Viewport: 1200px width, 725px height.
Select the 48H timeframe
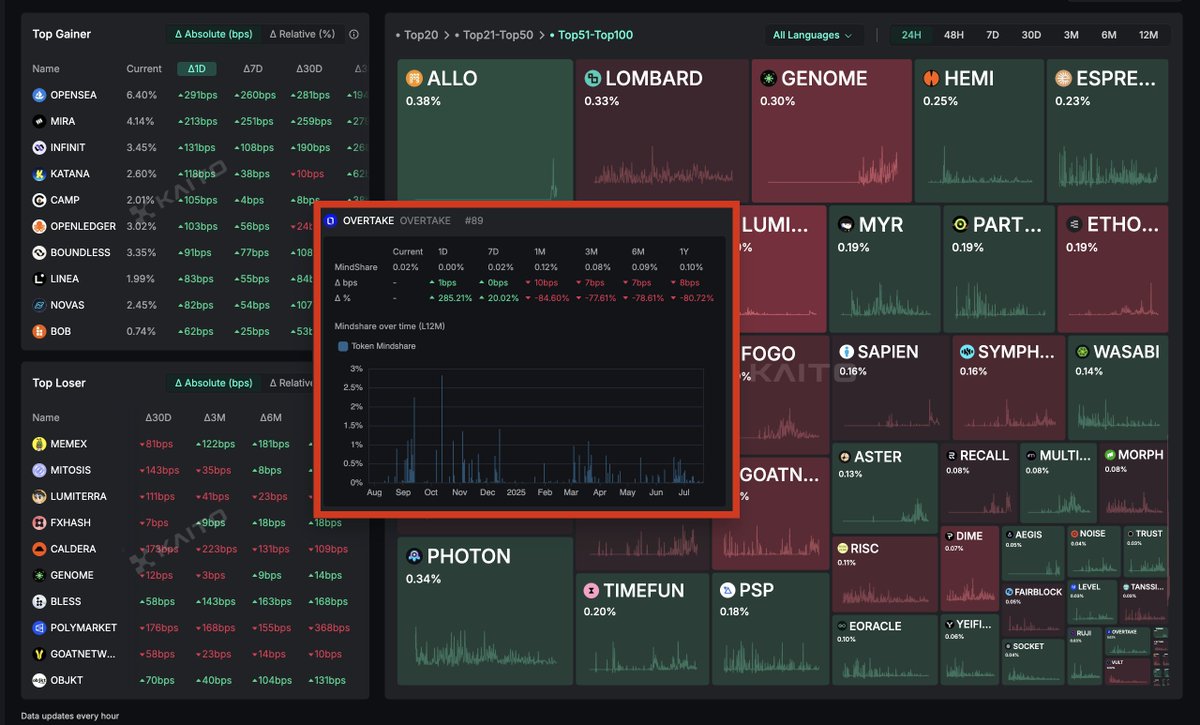[953, 35]
